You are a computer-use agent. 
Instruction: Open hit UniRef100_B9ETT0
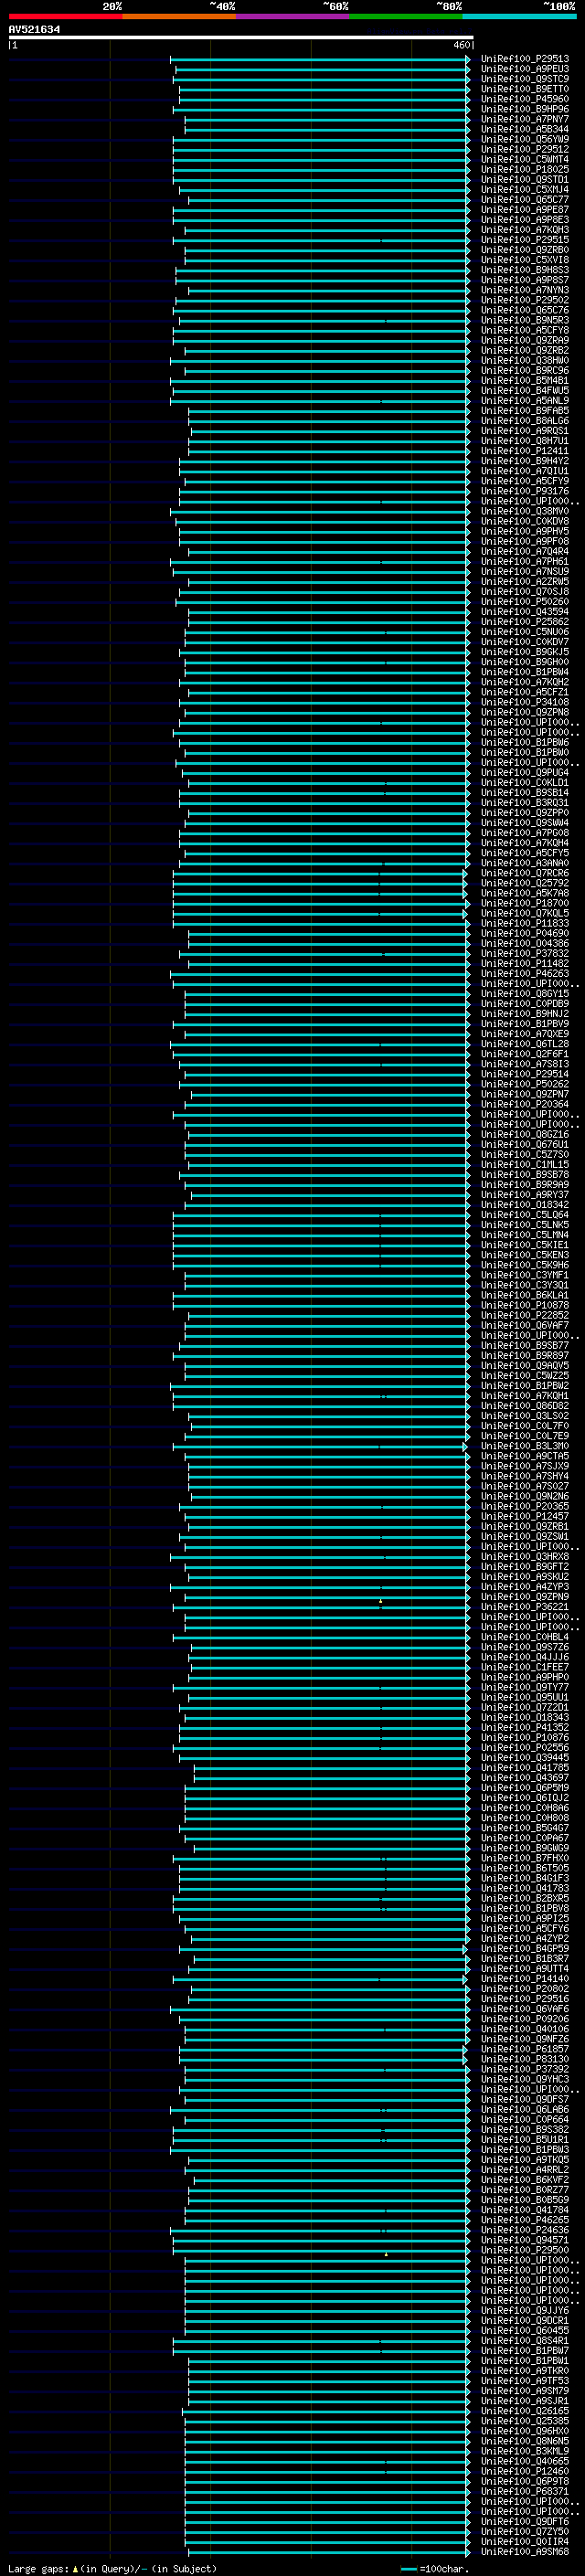pos(524,89)
